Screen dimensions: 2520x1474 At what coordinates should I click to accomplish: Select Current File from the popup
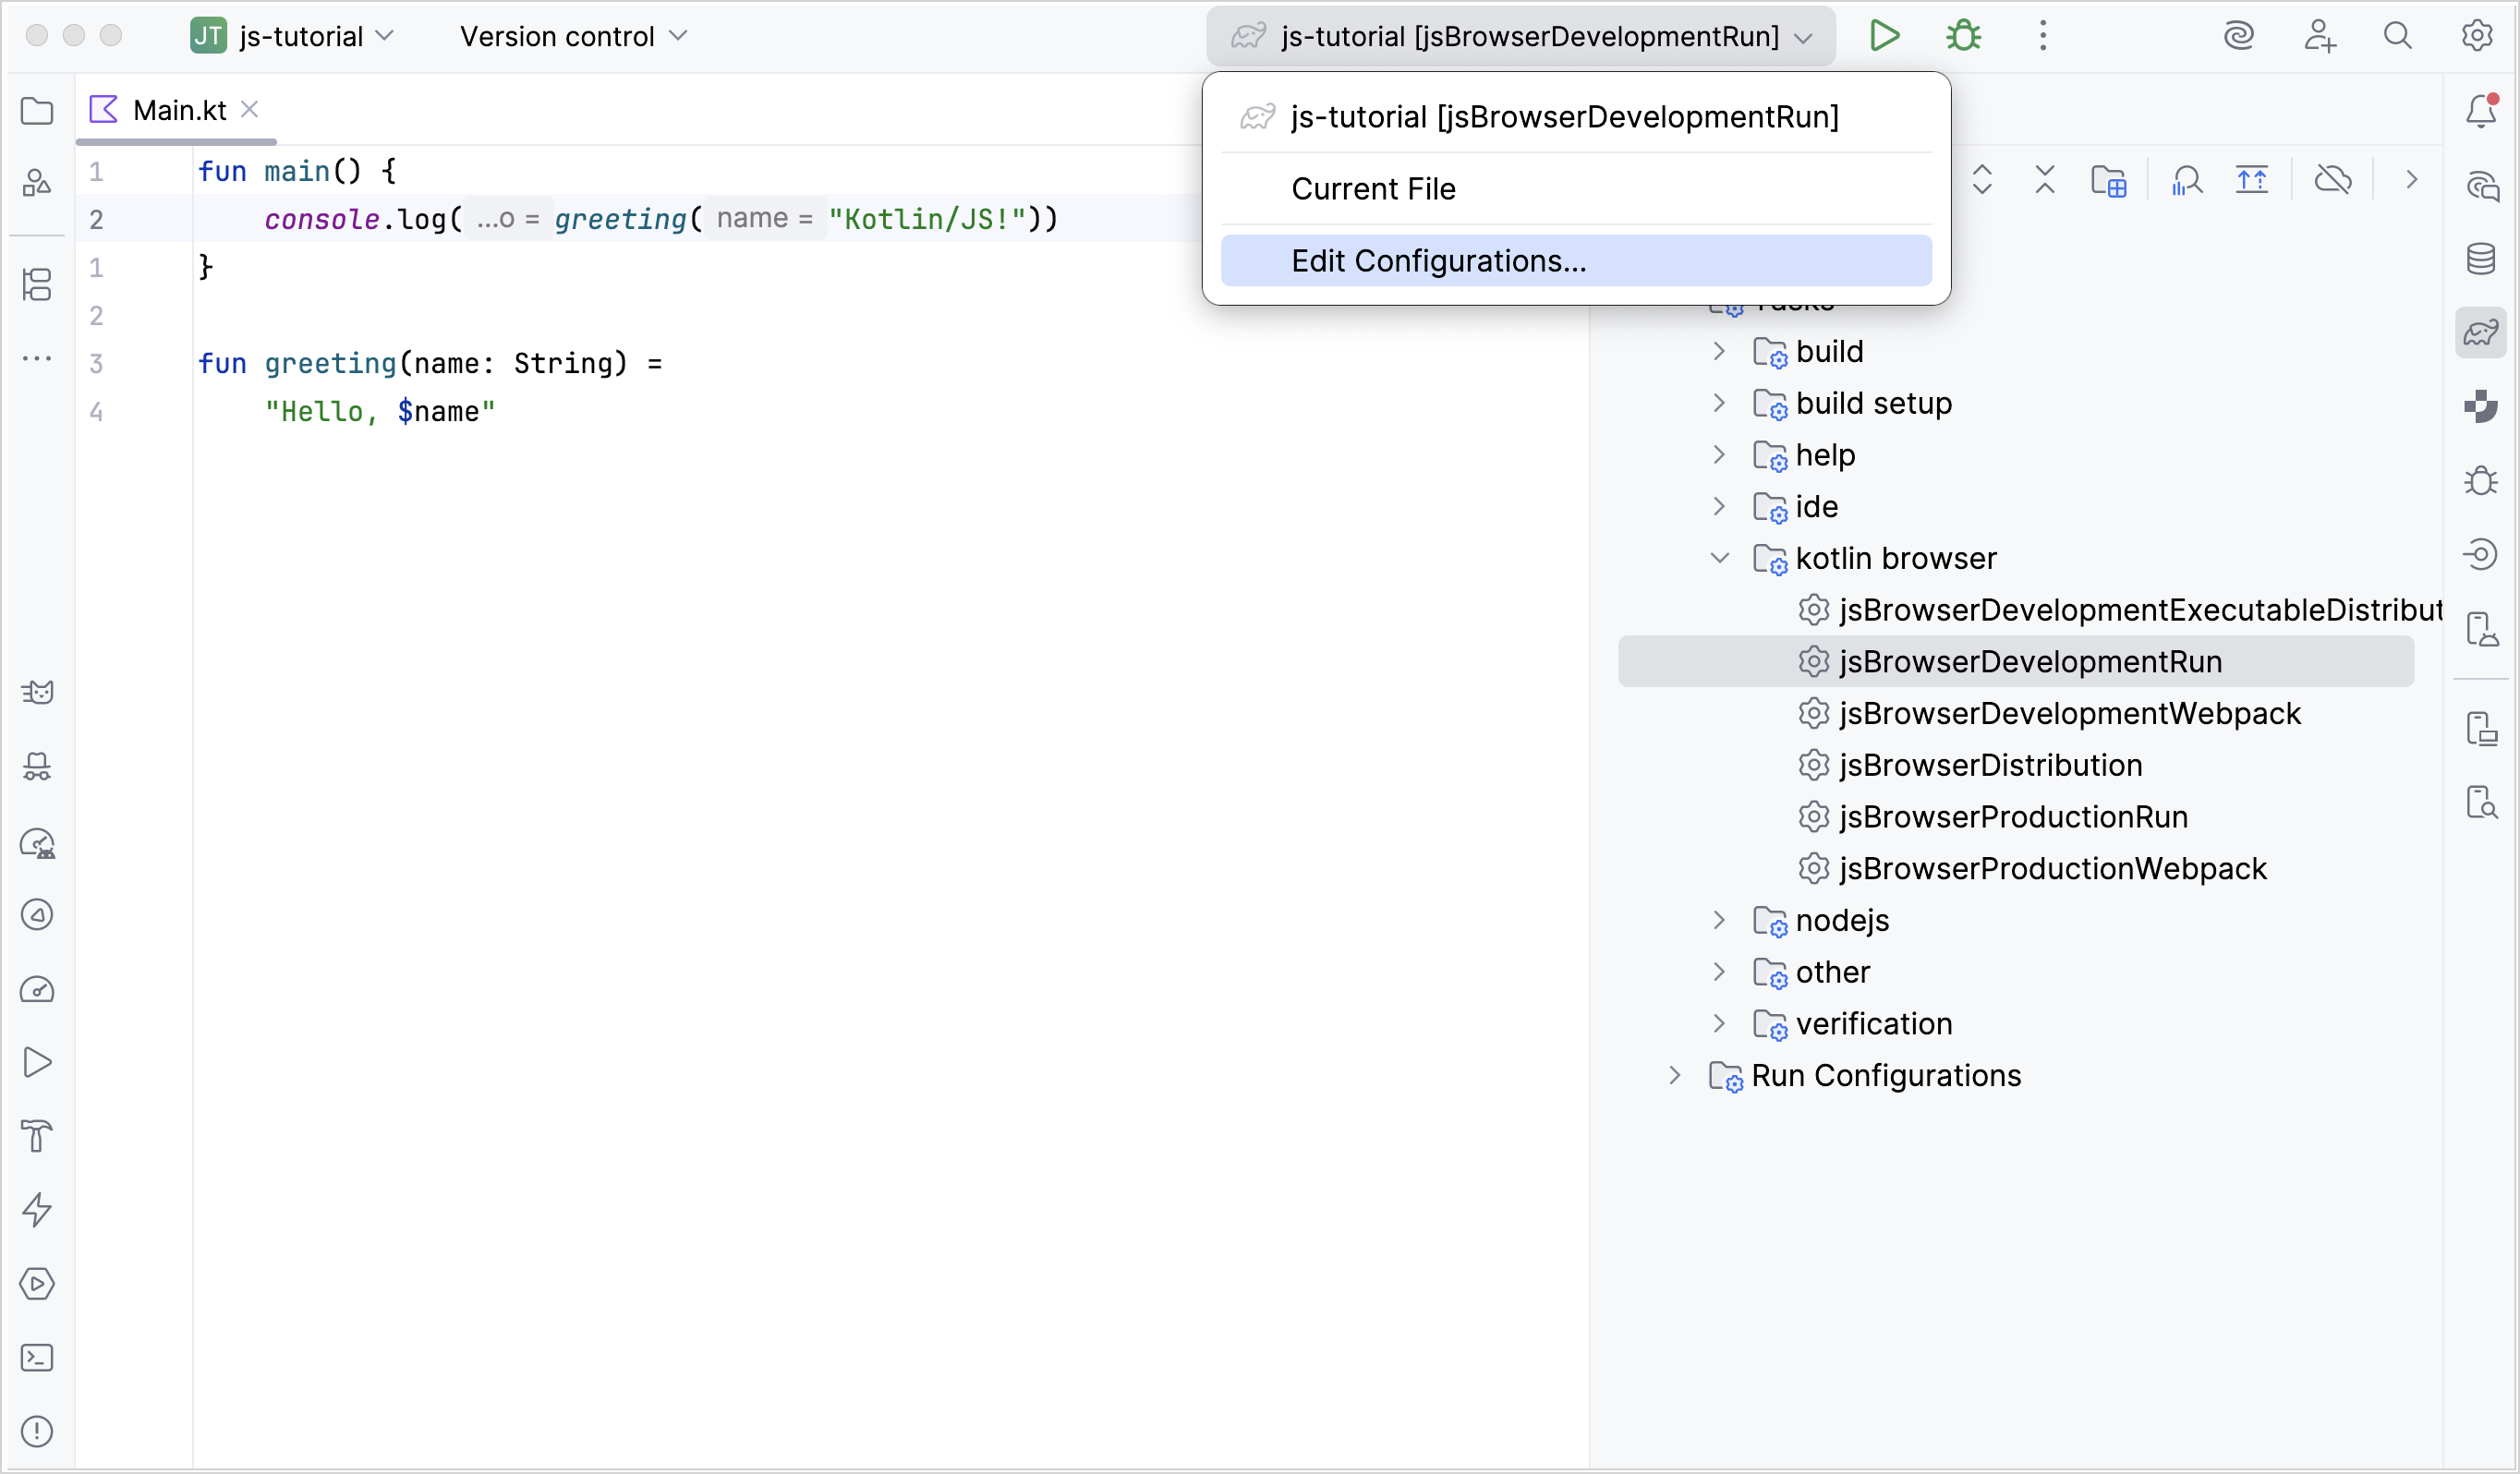[x=1375, y=188]
